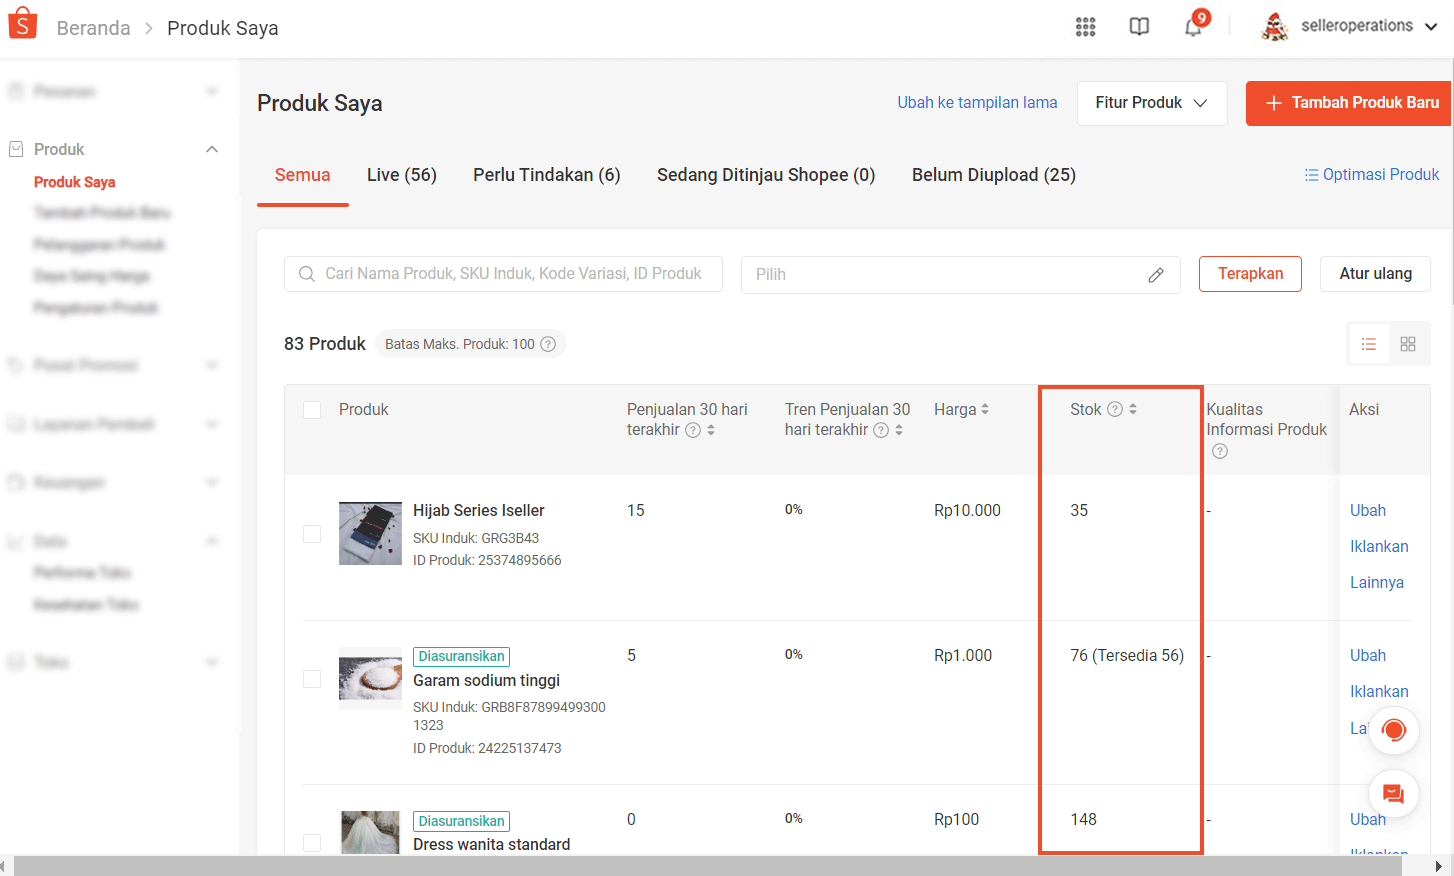This screenshot has width=1454, height=876.
Task: Open the Fitur Produk dropdown
Action: pyautogui.click(x=1152, y=103)
